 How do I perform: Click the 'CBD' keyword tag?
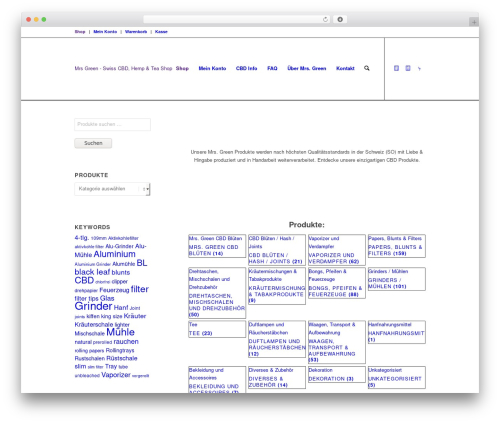point(84,280)
